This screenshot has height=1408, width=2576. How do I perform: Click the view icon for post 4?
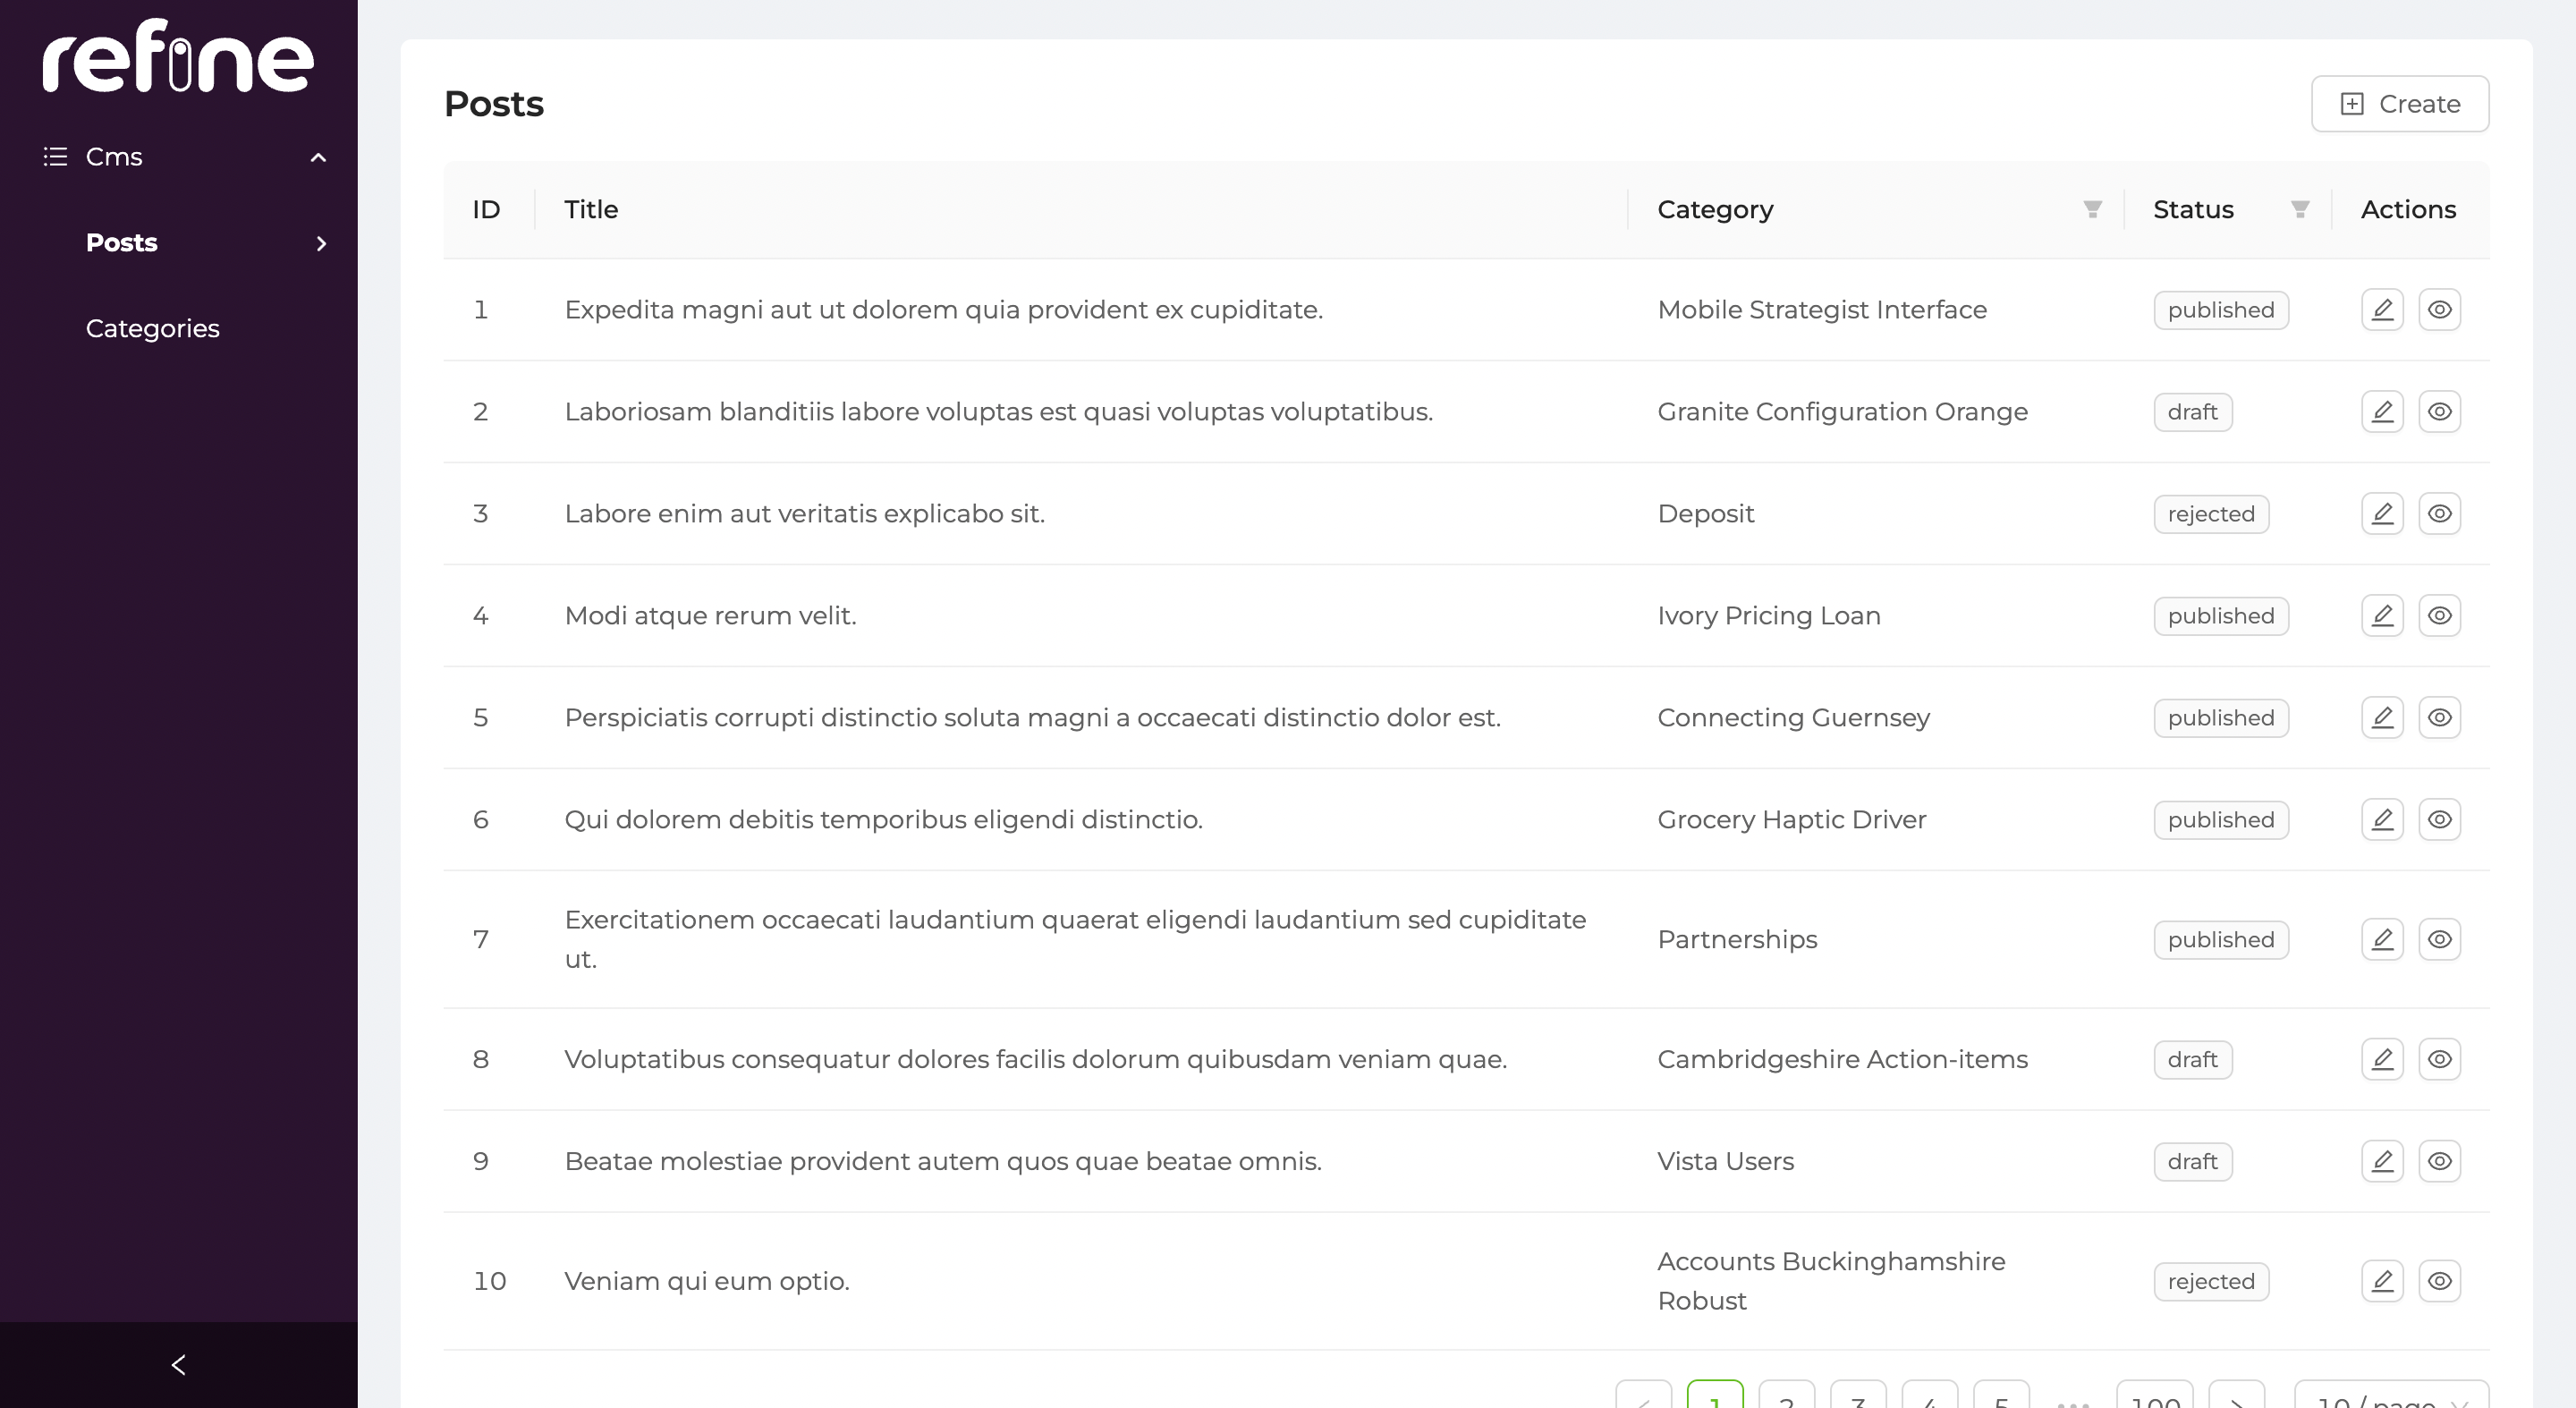2439,615
